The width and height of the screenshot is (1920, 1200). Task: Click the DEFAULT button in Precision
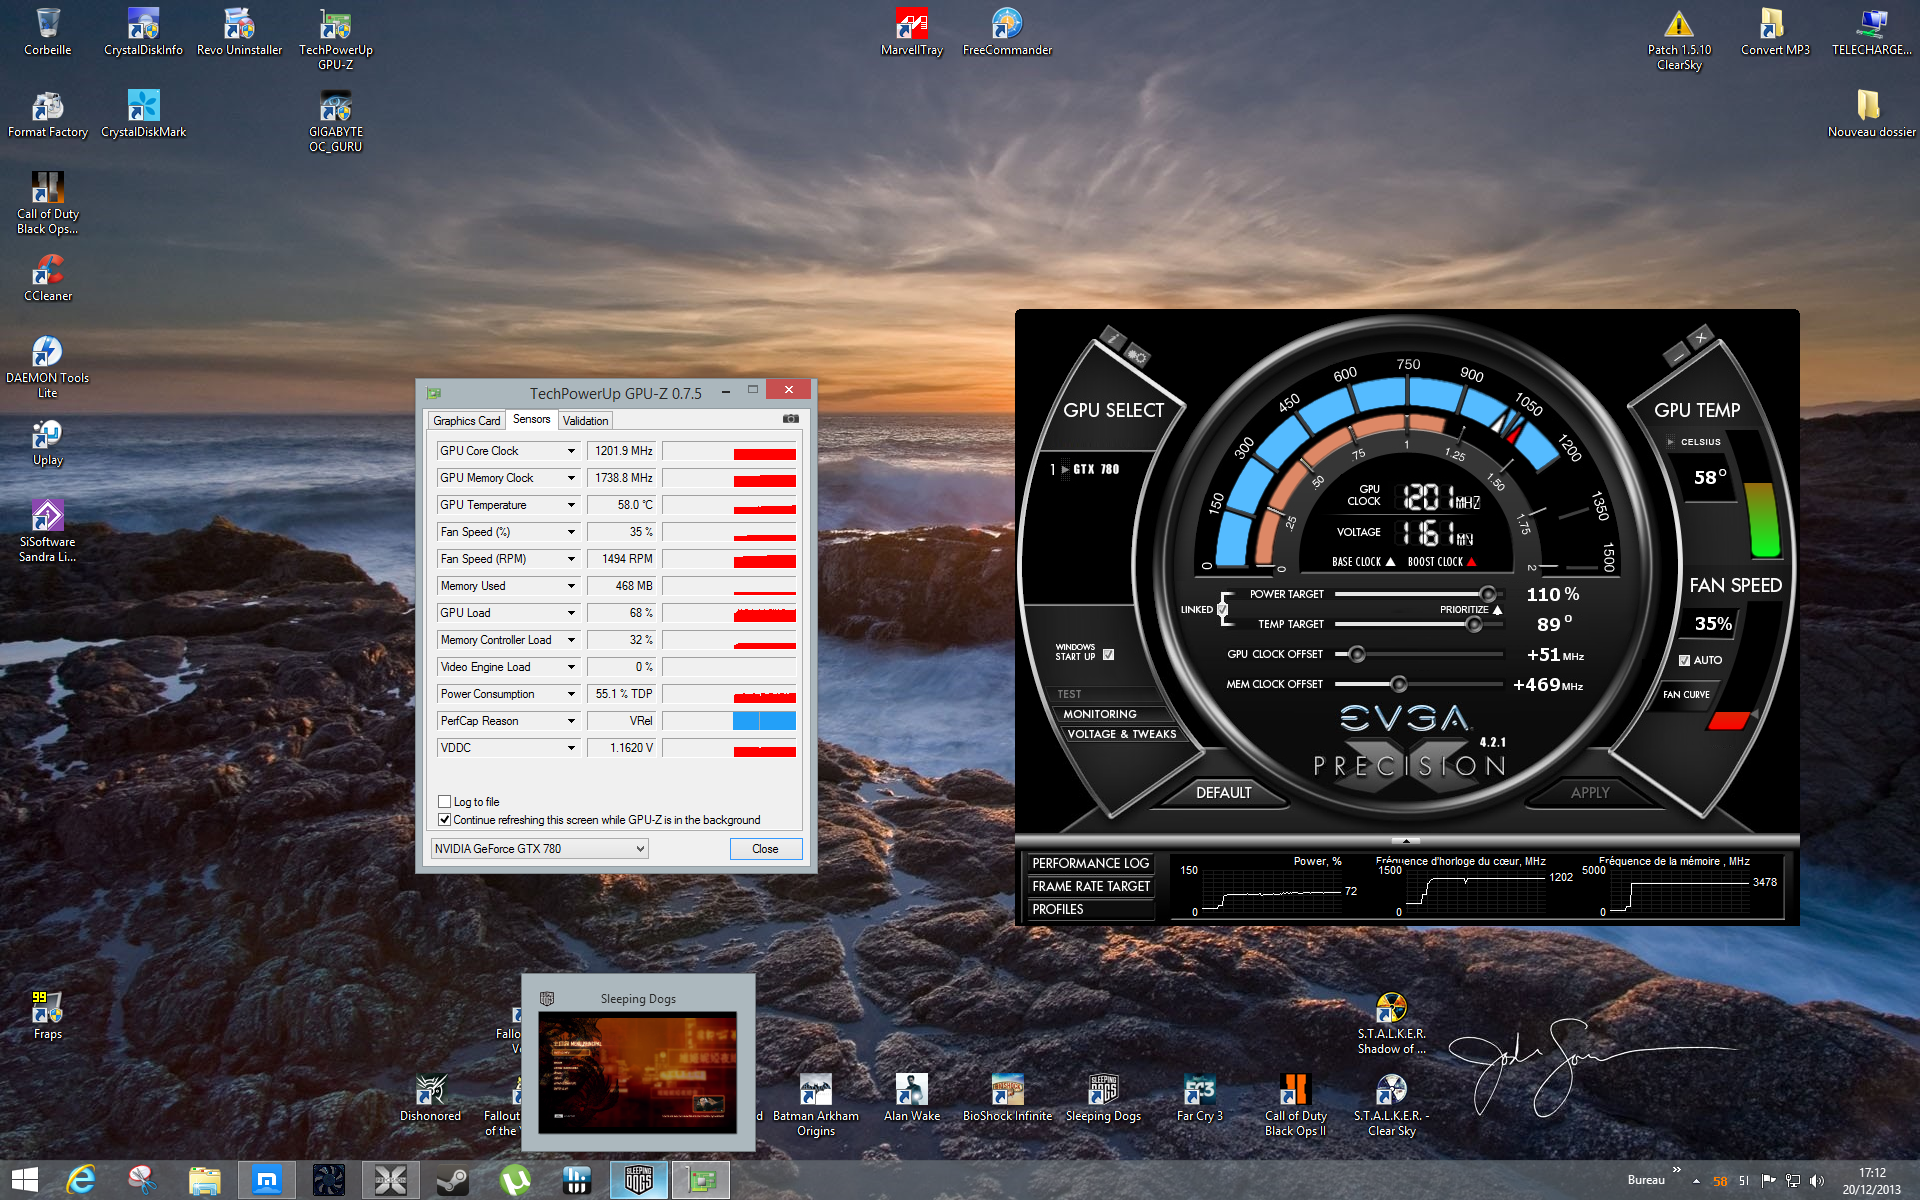[x=1223, y=793]
